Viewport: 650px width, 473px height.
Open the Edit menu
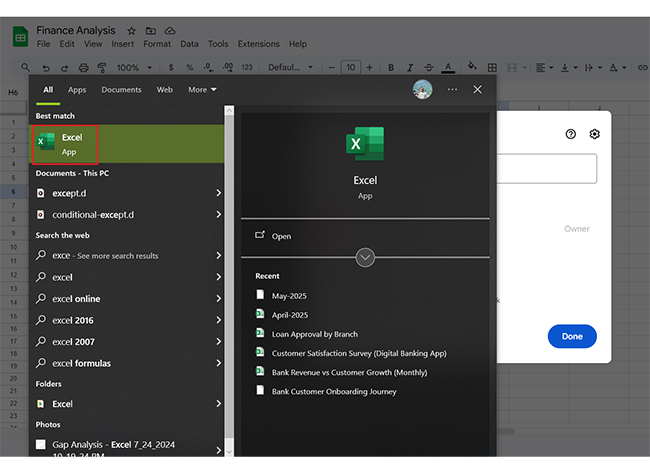(x=67, y=44)
